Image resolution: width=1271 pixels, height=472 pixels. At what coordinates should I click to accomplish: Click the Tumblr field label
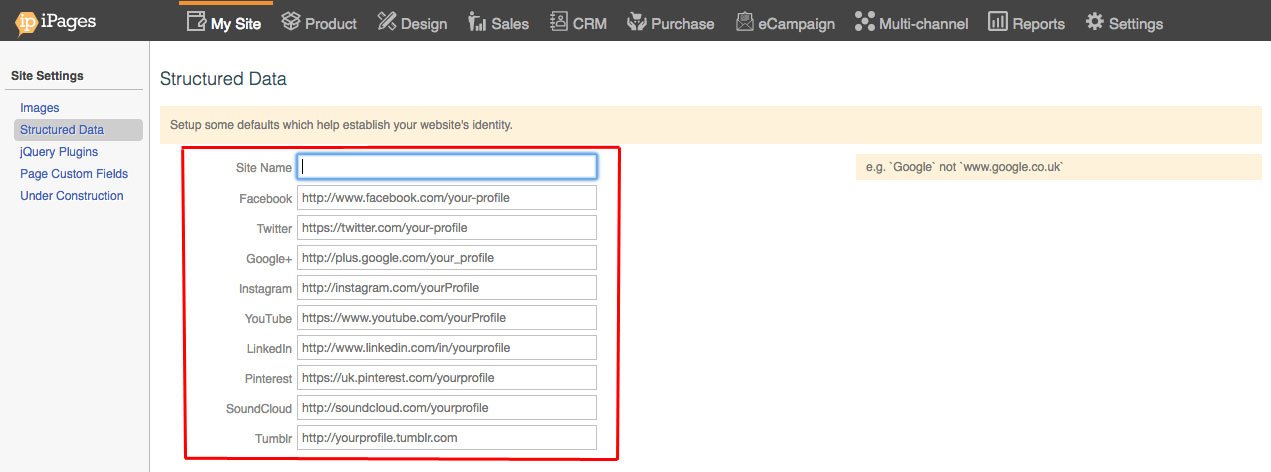pyautogui.click(x=273, y=439)
